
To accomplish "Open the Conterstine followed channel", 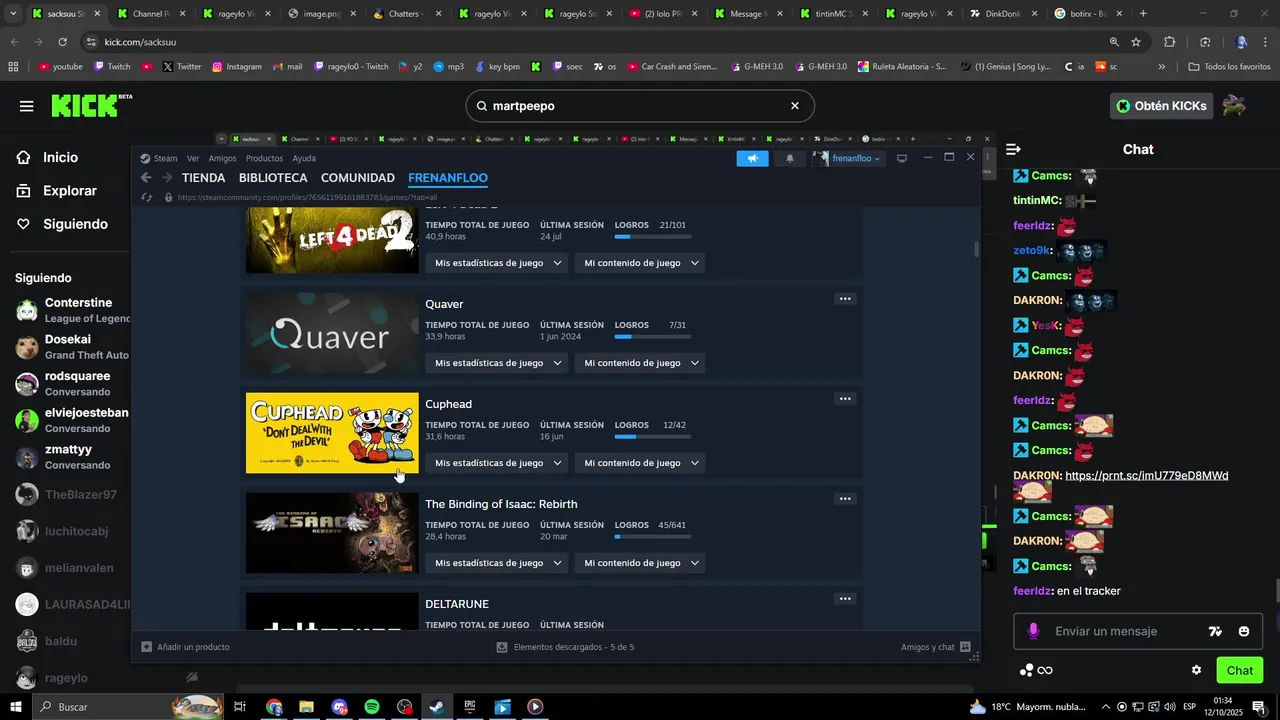I will point(70,310).
